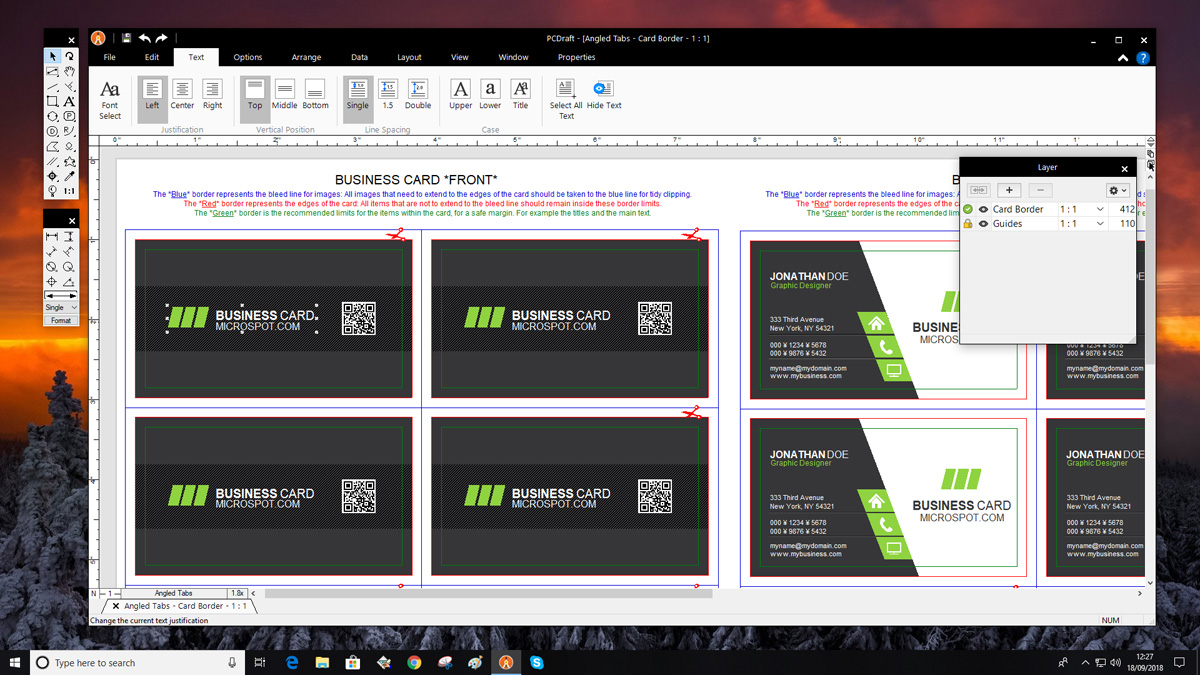This screenshot has height=675, width=1200.
Task: Unlock the Guides layer padlock
Action: (968, 223)
